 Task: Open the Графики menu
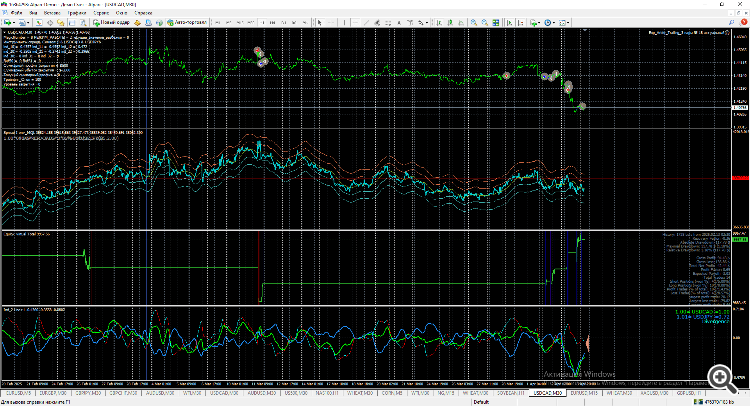point(77,13)
